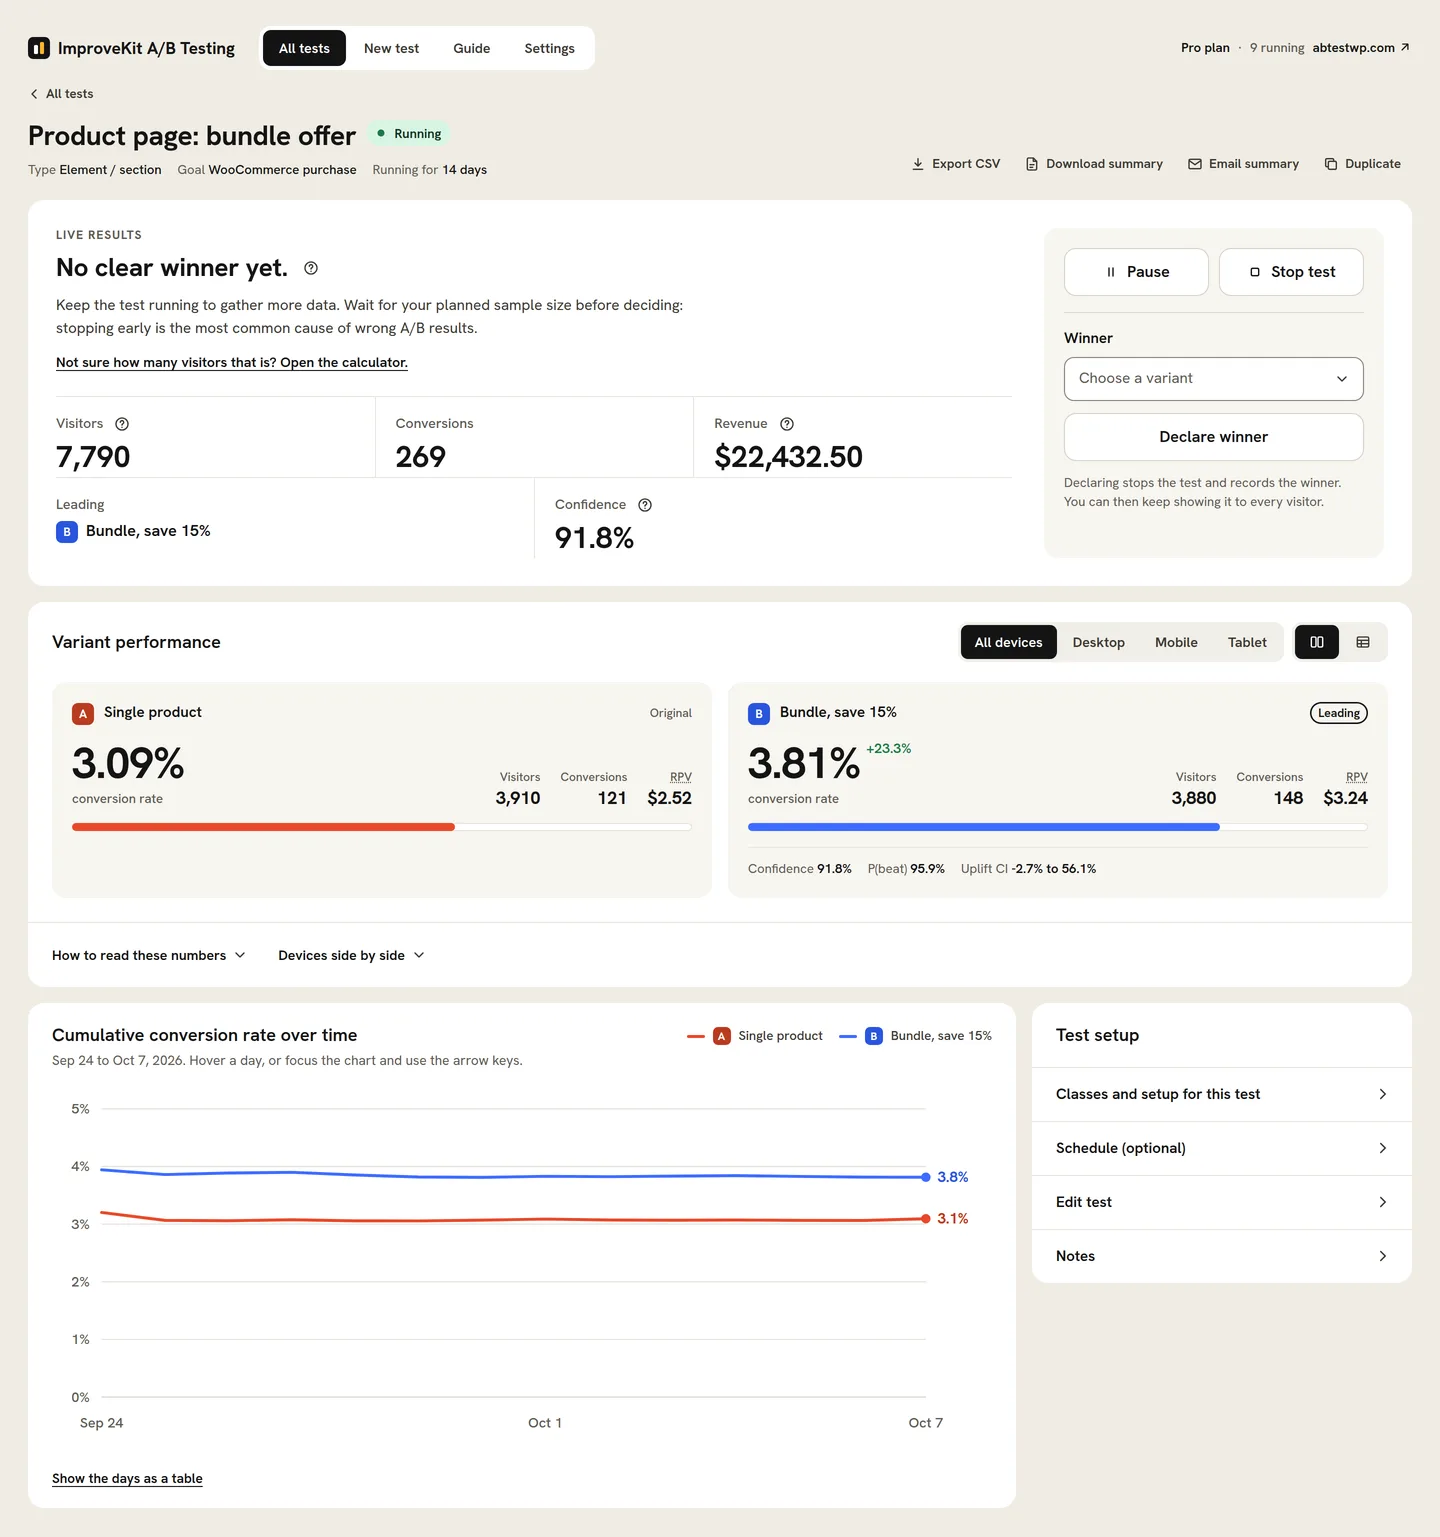Filter results to Desktop
The width and height of the screenshot is (1440, 1537).
point(1099,642)
